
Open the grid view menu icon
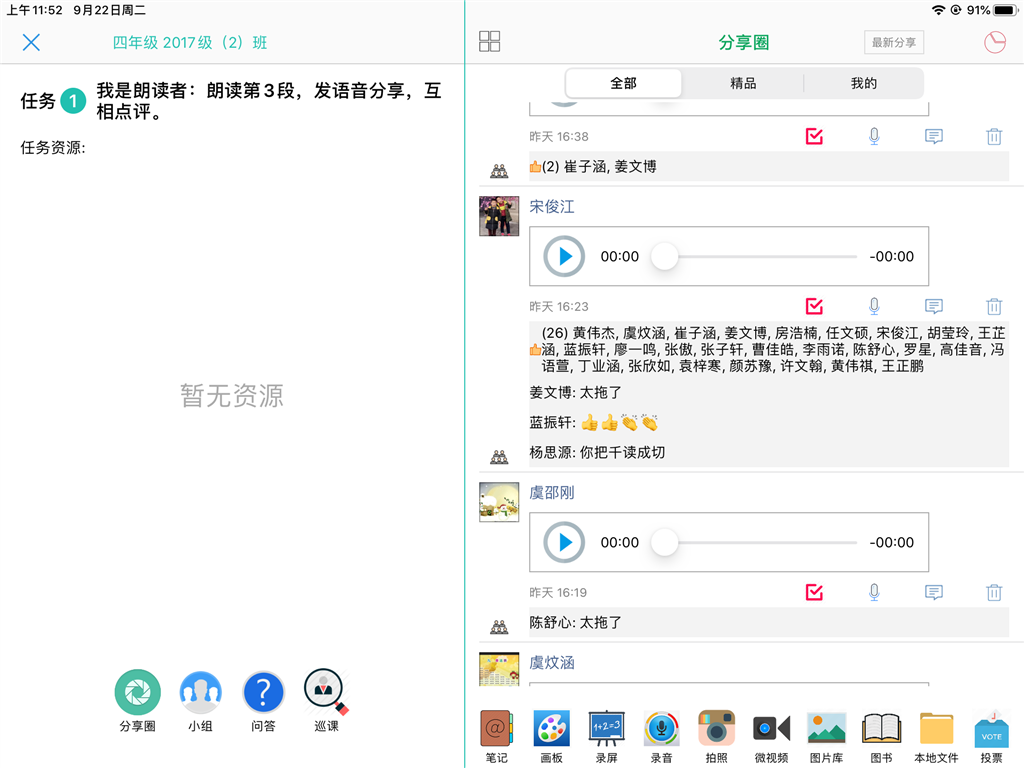click(490, 41)
